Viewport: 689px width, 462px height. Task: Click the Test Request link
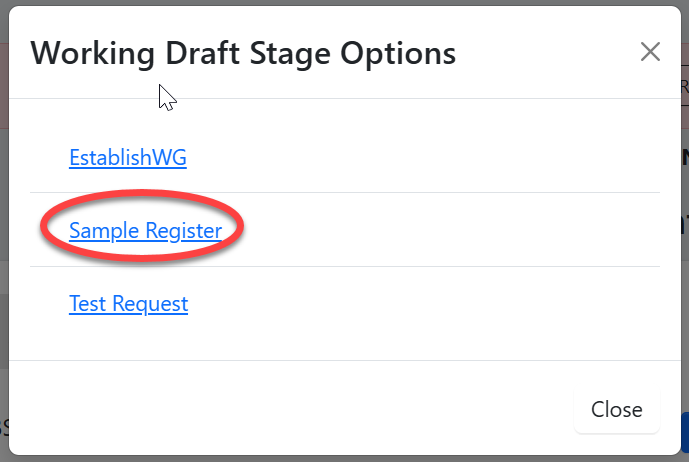[128, 303]
